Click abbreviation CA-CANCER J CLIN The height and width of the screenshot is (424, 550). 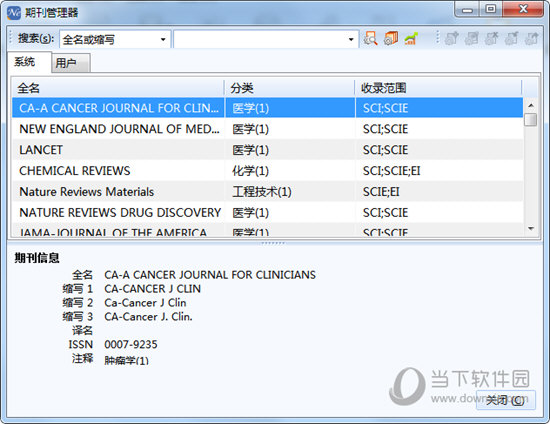click(153, 289)
